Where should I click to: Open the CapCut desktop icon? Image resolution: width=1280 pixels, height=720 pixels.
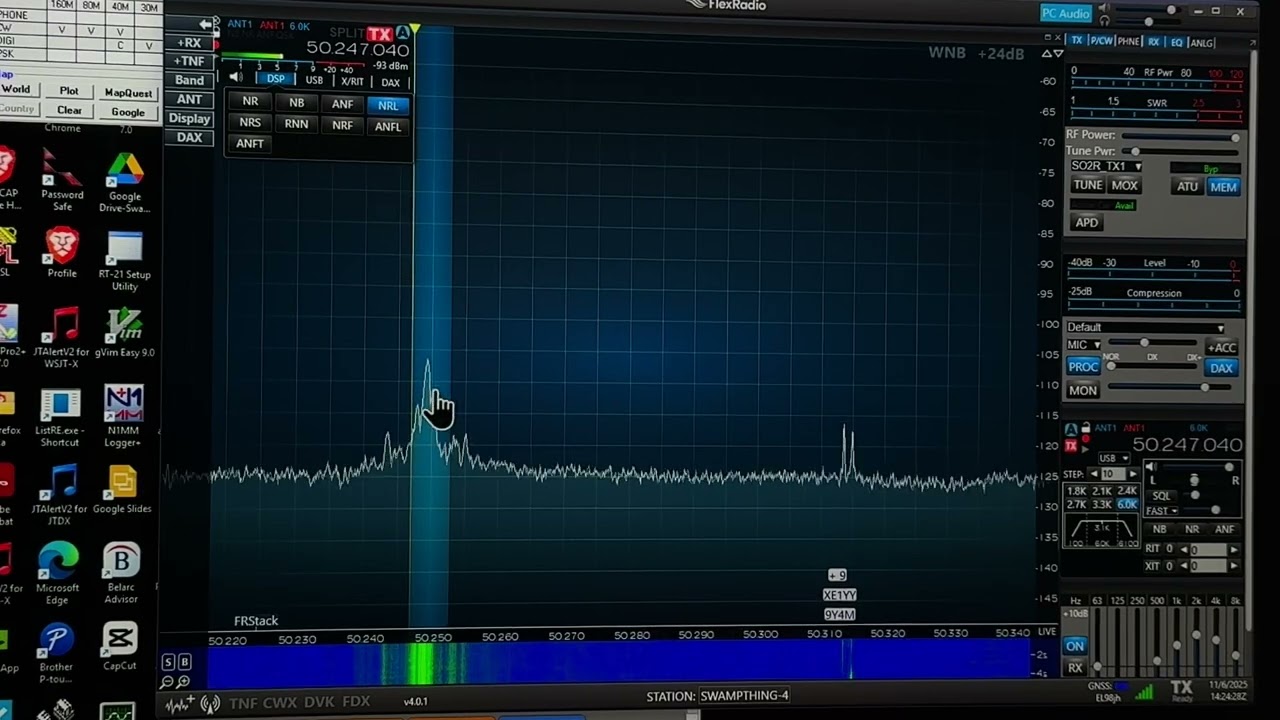pos(119,645)
